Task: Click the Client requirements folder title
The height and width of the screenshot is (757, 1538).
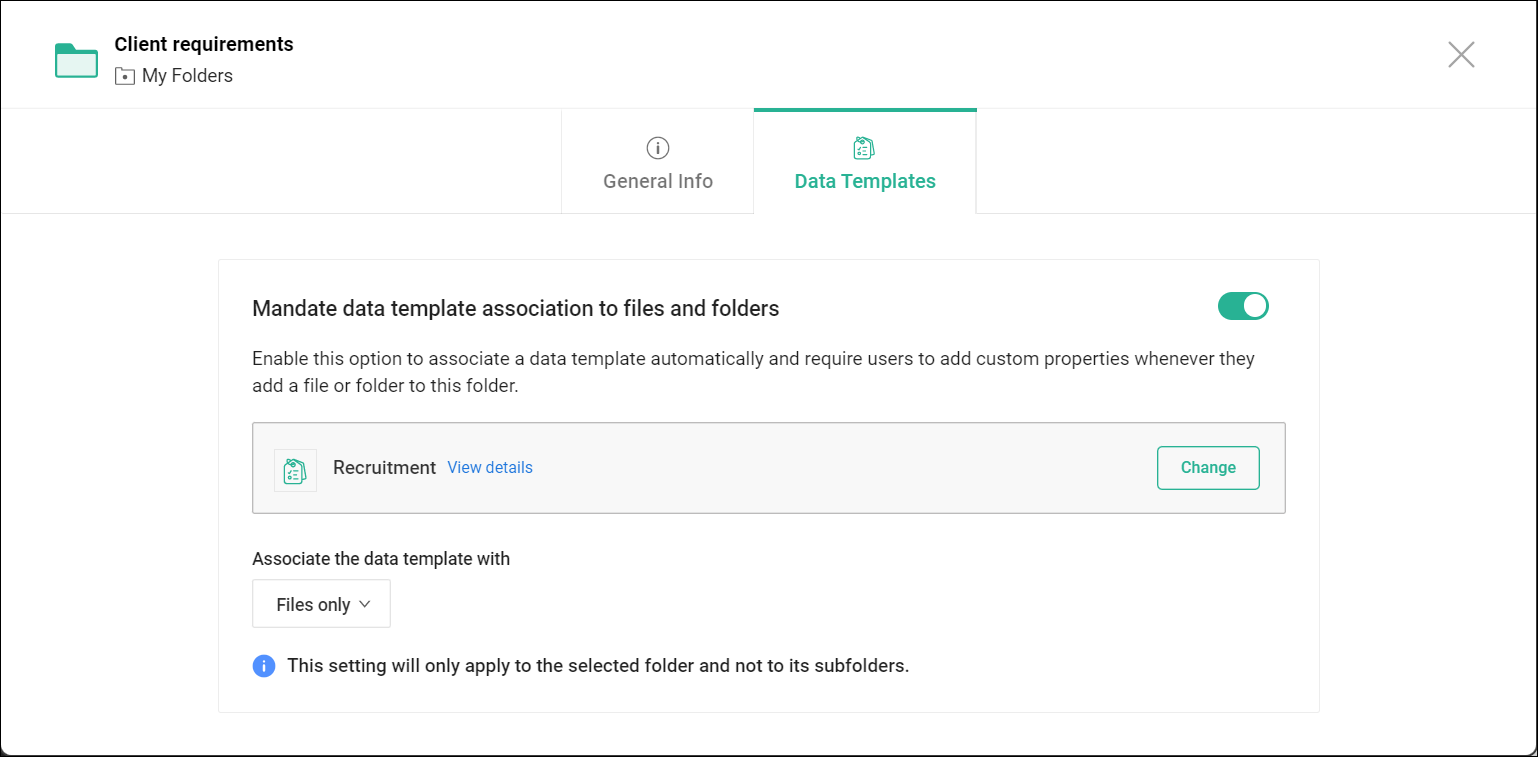Action: click(x=204, y=44)
